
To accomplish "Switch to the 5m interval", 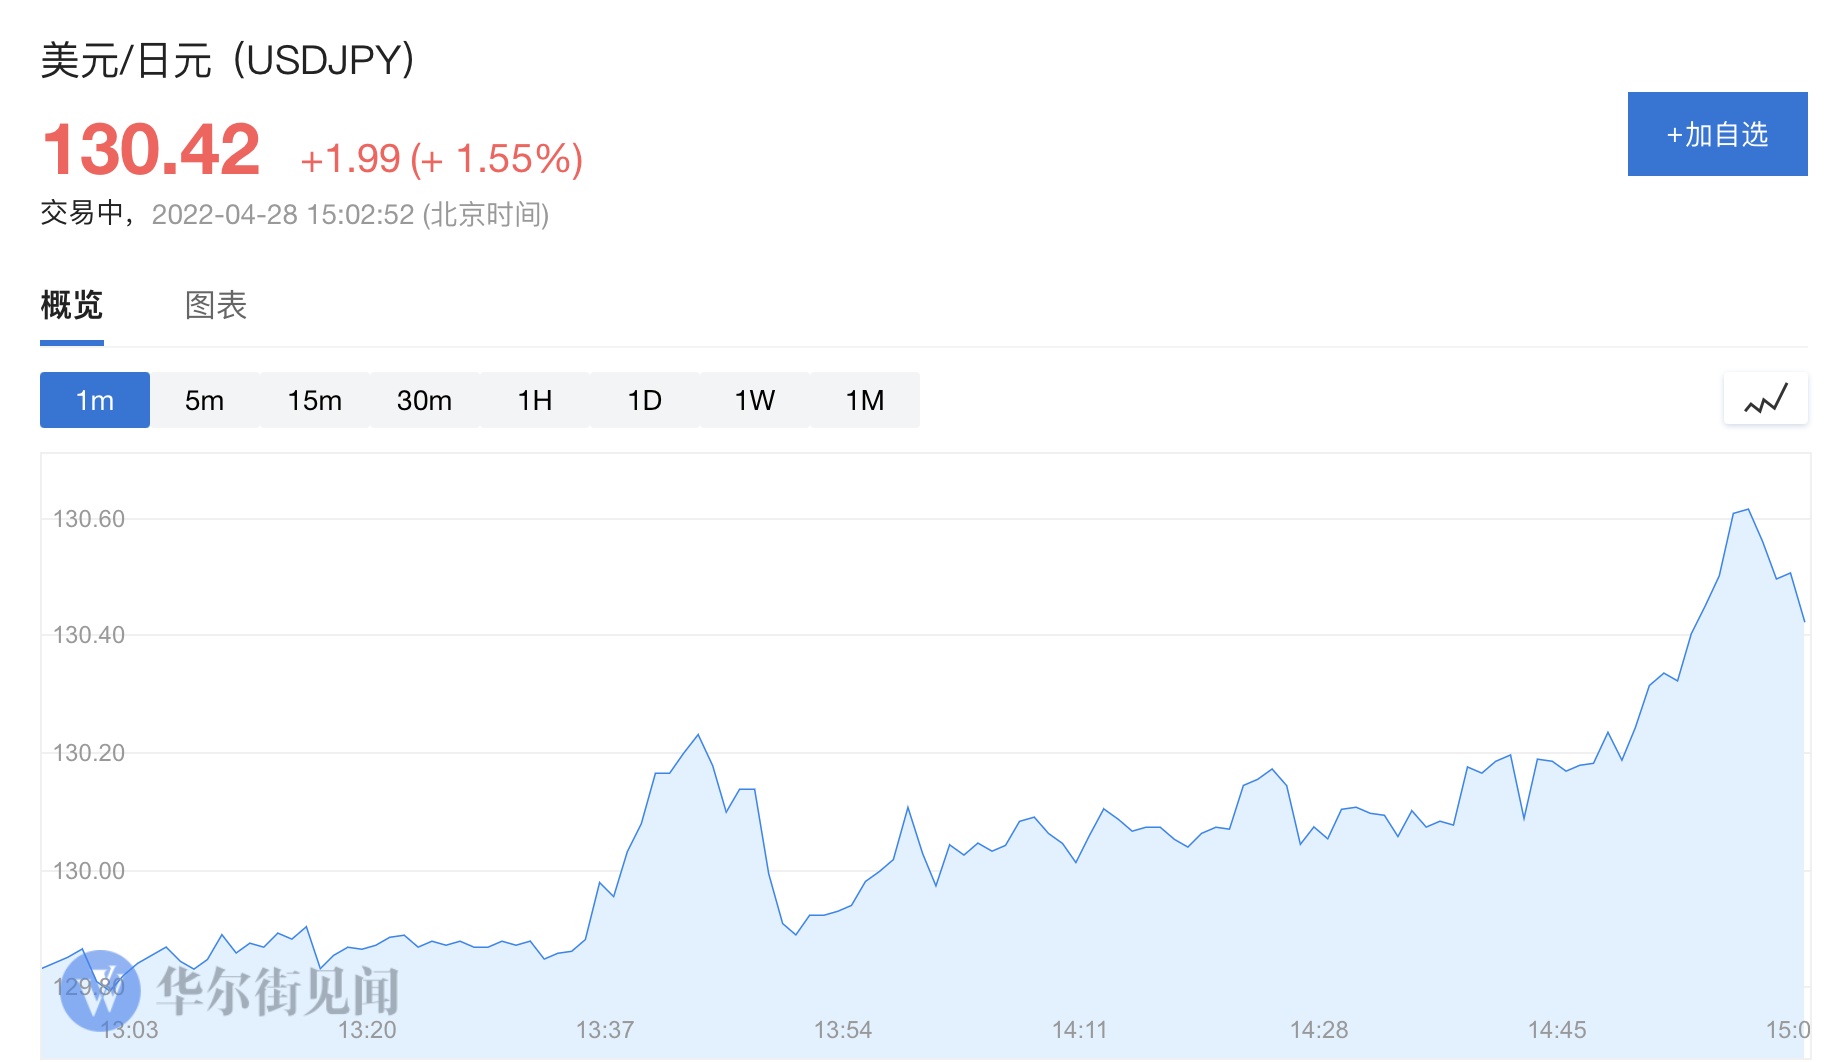I will (204, 400).
